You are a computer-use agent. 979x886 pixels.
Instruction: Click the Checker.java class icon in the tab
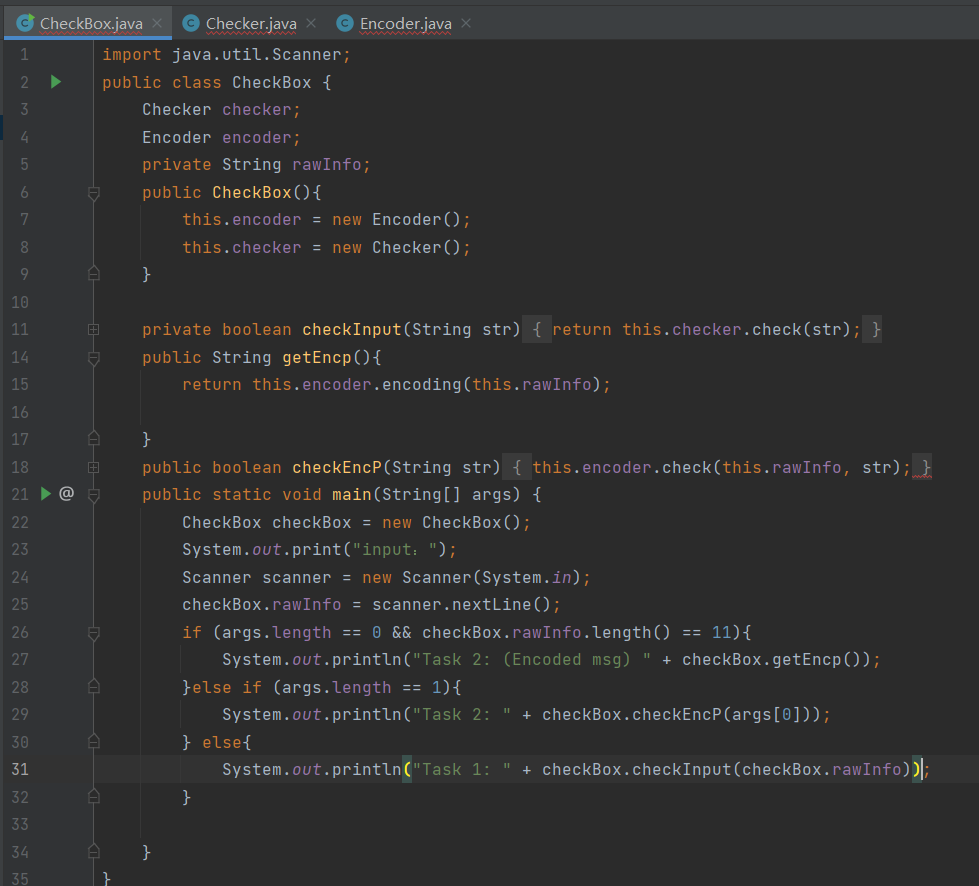(190, 22)
